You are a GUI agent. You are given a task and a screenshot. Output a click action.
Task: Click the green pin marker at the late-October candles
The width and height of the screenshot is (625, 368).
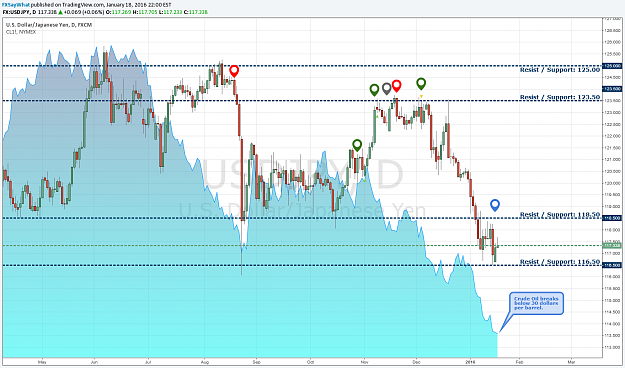click(x=357, y=145)
